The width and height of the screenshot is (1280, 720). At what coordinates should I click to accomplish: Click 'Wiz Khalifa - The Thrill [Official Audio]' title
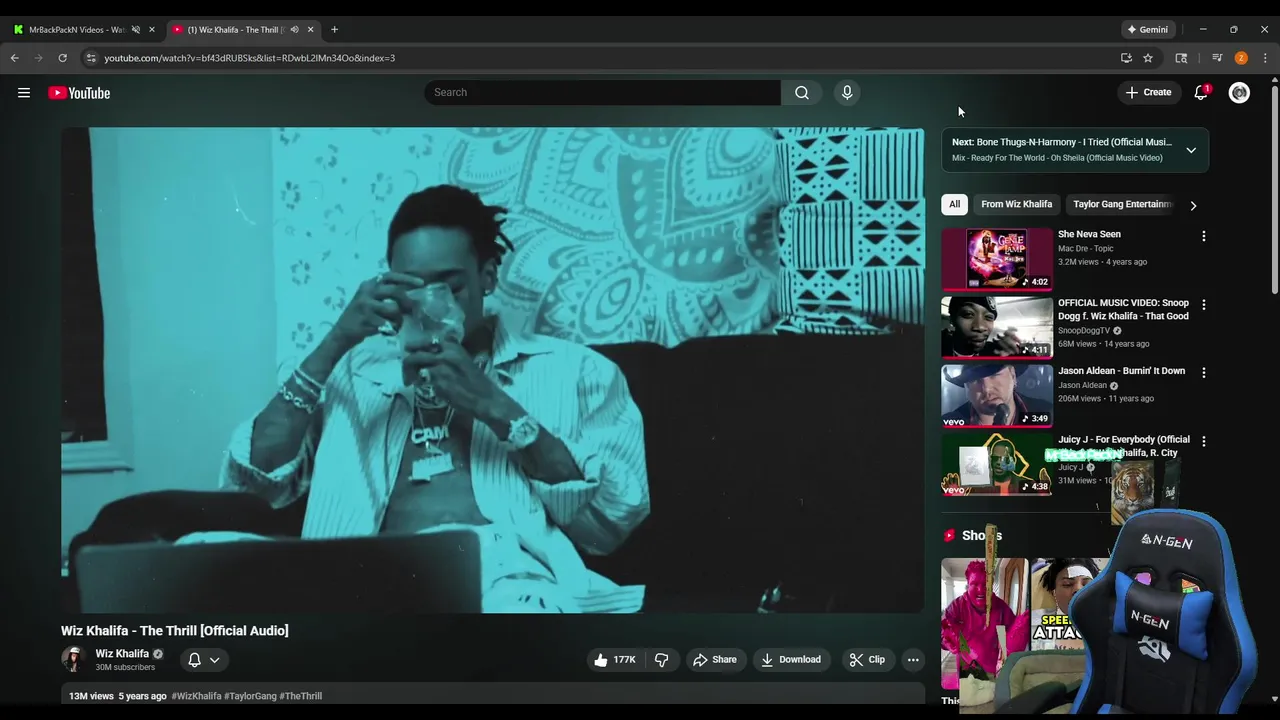click(x=174, y=631)
